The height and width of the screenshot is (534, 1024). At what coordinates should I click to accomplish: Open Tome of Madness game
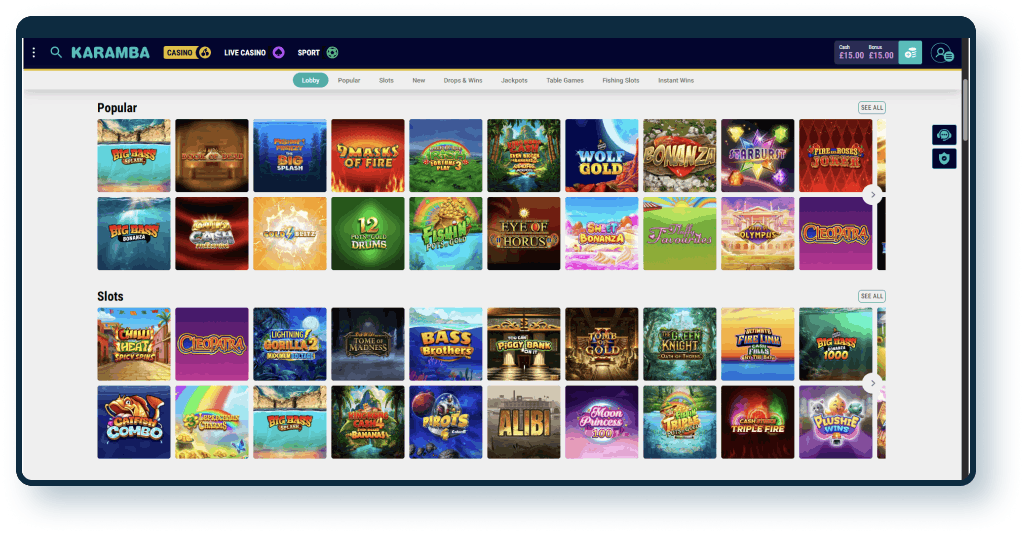point(368,344)
